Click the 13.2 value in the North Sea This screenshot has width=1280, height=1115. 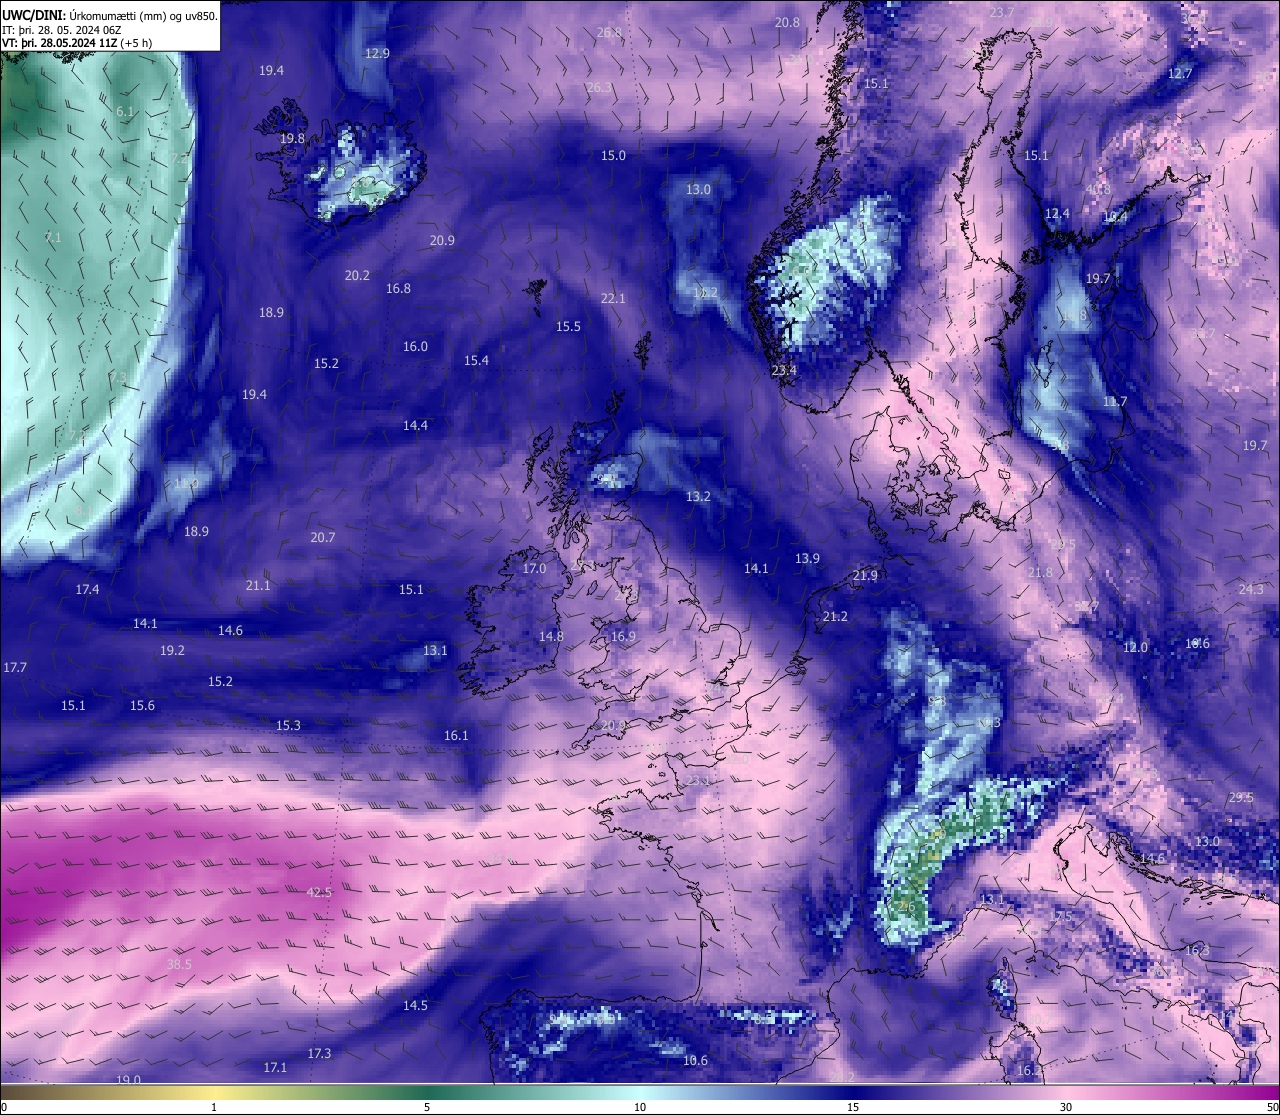pyautogui.click(x=698, y=496)
